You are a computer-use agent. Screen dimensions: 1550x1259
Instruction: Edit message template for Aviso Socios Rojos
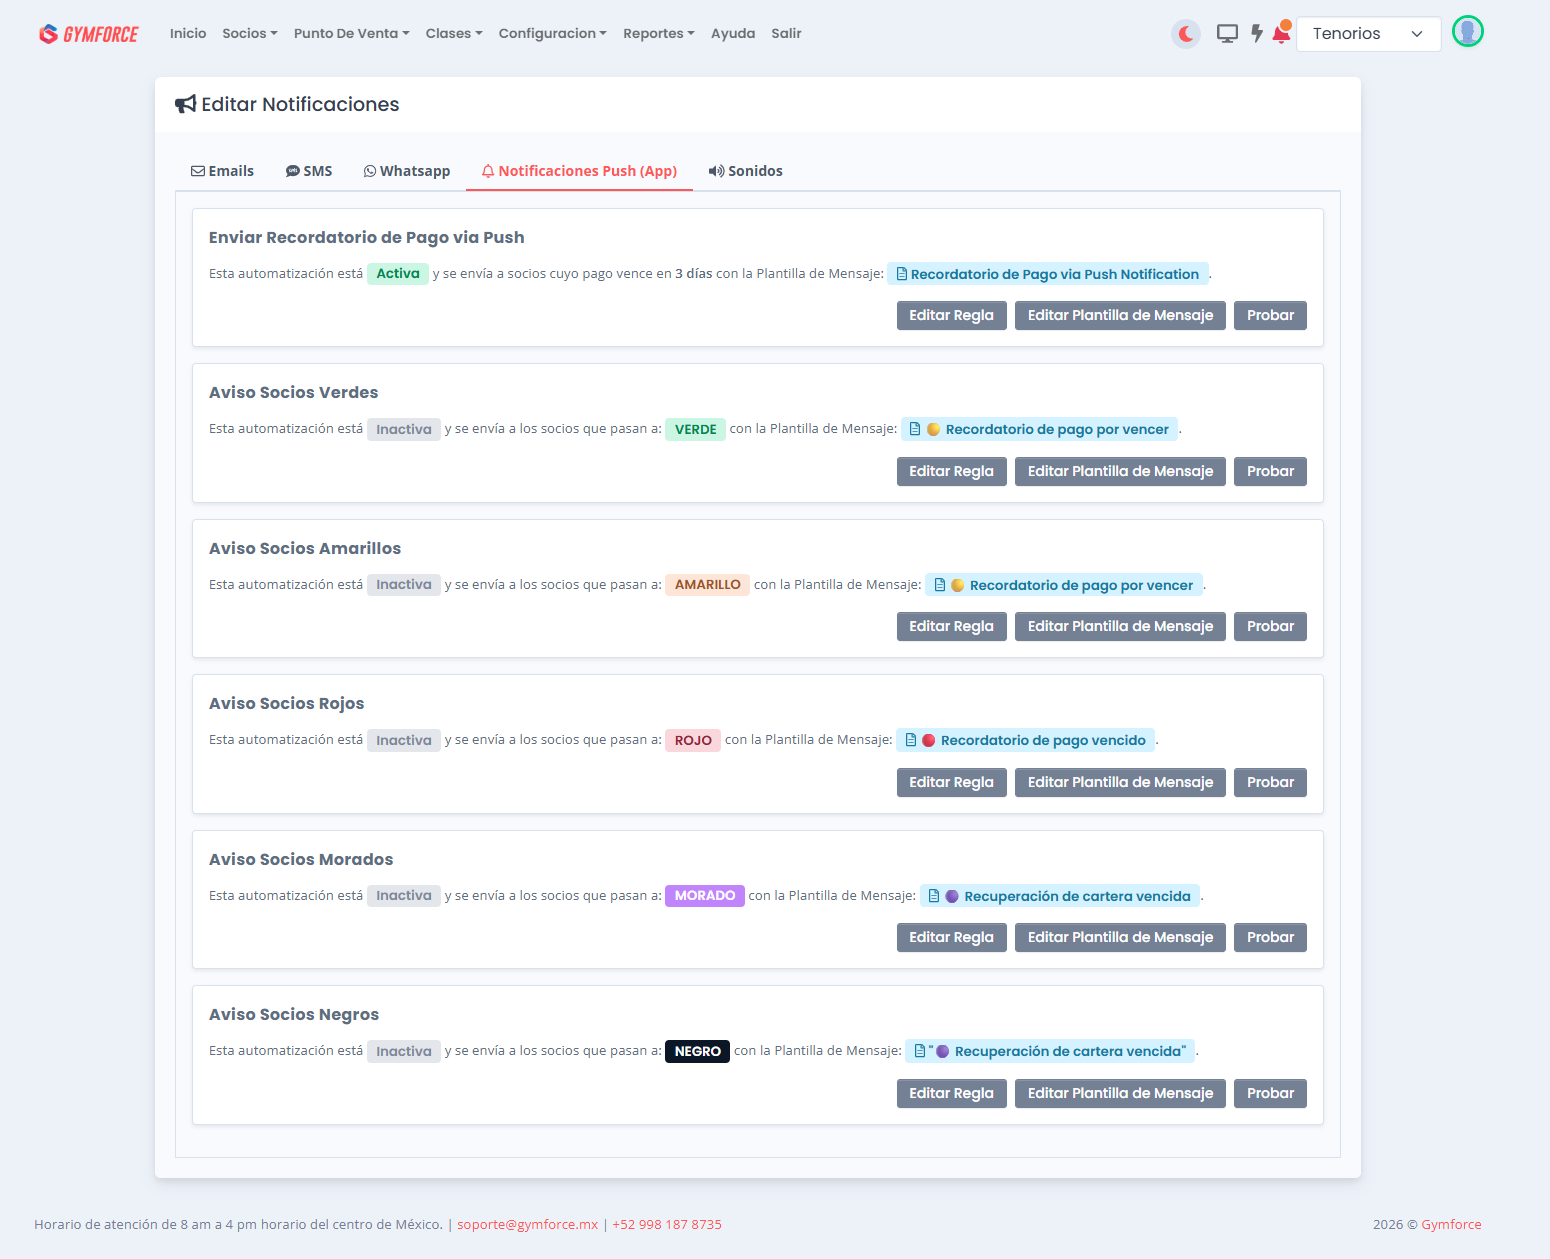pos(1120,782)
